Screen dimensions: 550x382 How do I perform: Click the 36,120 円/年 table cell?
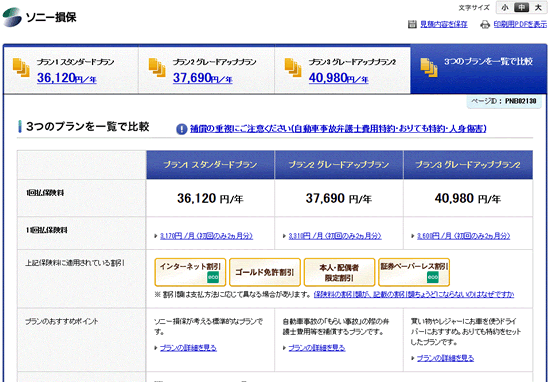click(x=210, y=198)
